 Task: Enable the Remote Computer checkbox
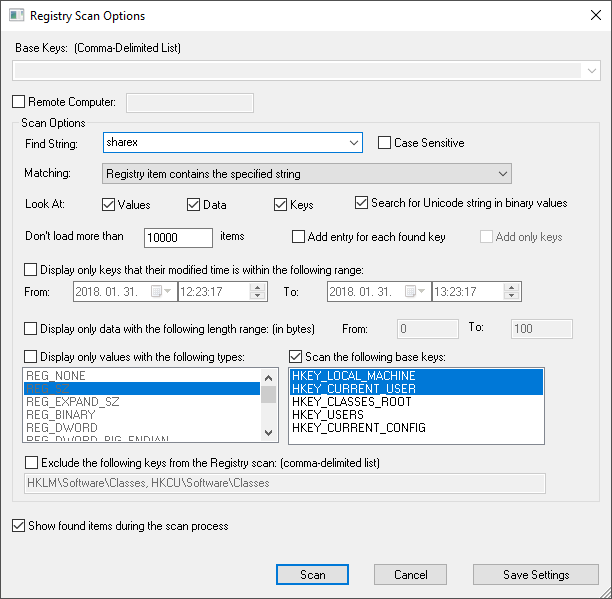[x=19, y=102]
